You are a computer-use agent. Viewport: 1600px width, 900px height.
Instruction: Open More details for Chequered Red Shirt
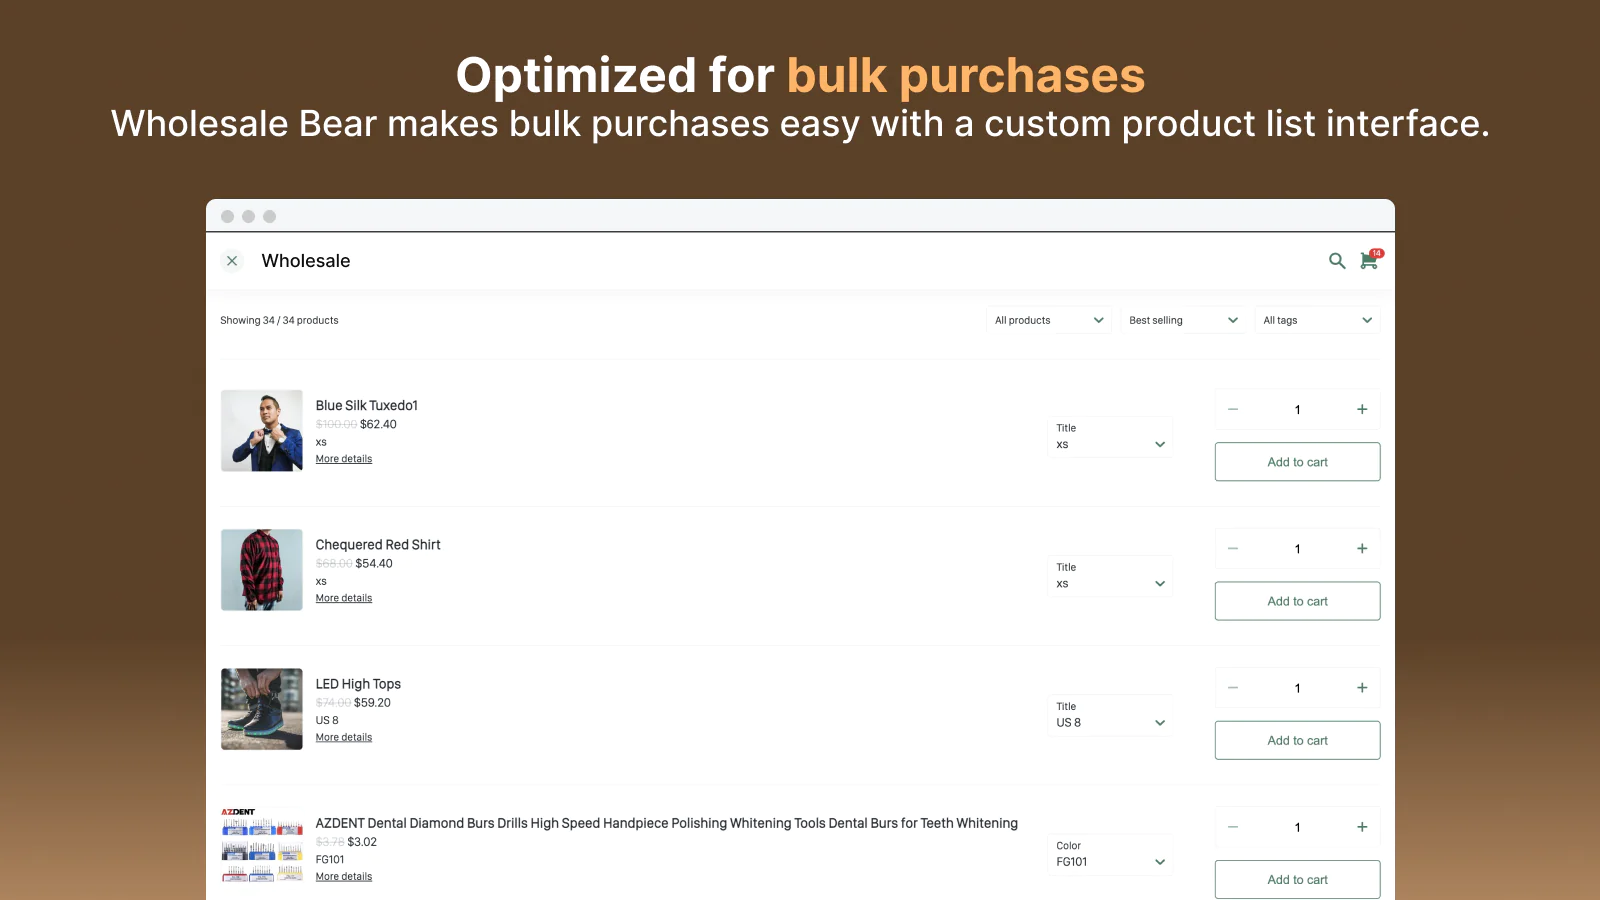[x=344, y=598]
